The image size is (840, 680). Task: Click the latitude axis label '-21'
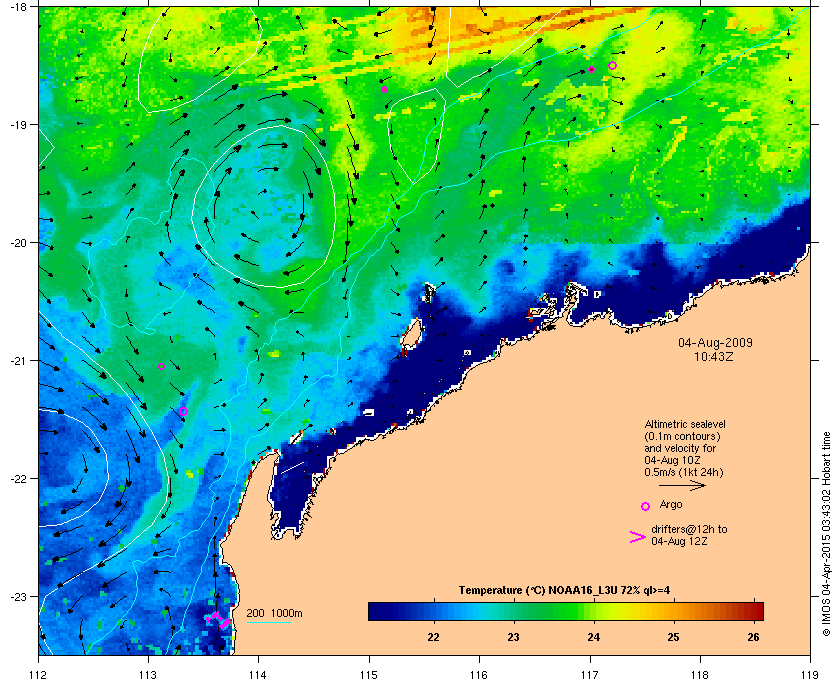18,361
